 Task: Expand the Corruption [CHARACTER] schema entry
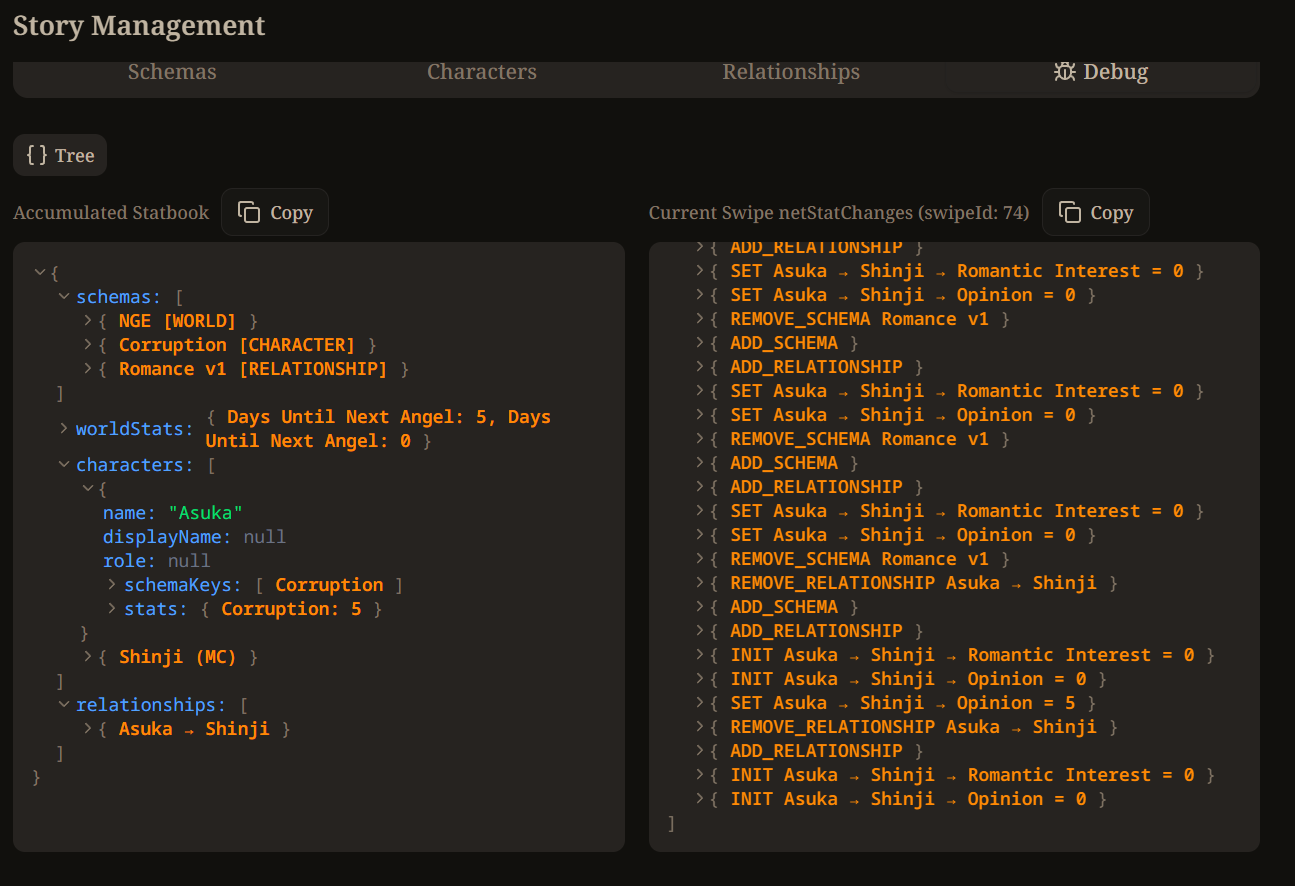(x=90, y=345)
